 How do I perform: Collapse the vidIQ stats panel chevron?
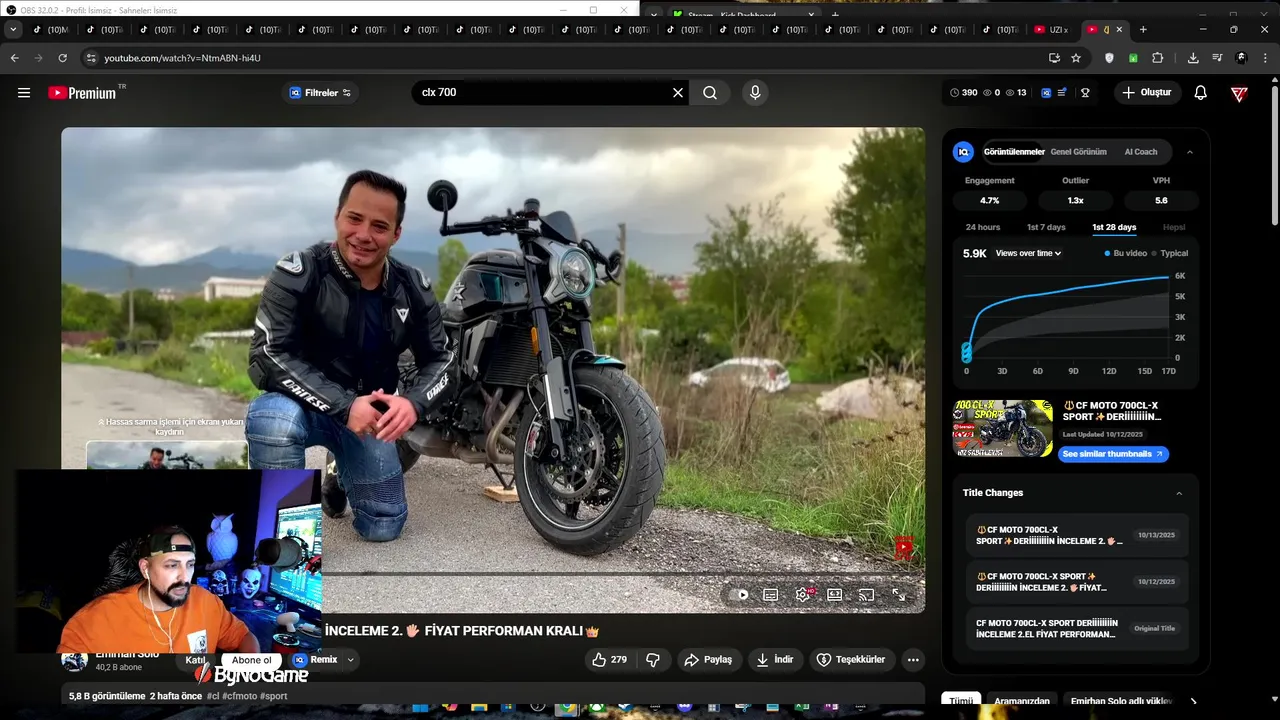coord(1189,152)
